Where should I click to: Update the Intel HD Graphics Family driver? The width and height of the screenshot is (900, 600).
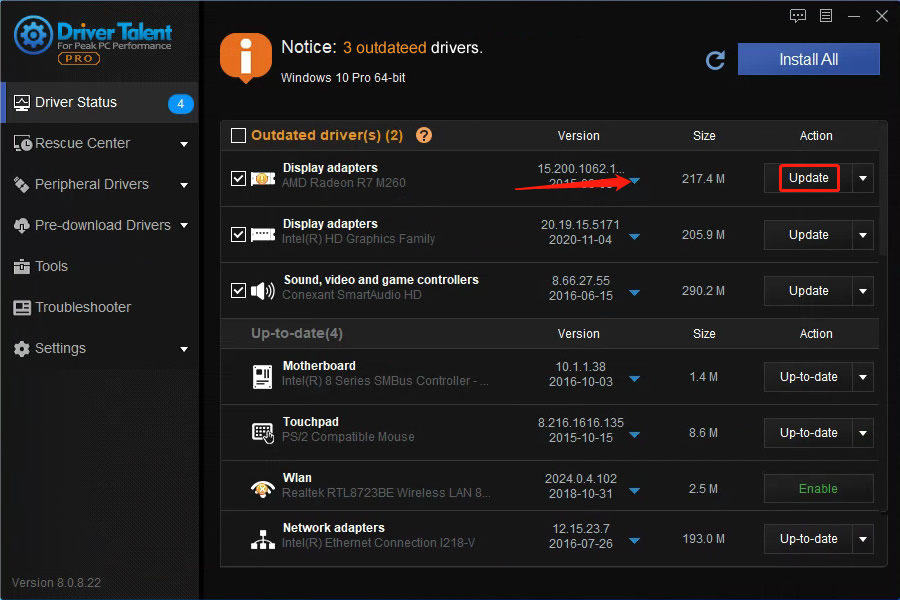[808, 235]
